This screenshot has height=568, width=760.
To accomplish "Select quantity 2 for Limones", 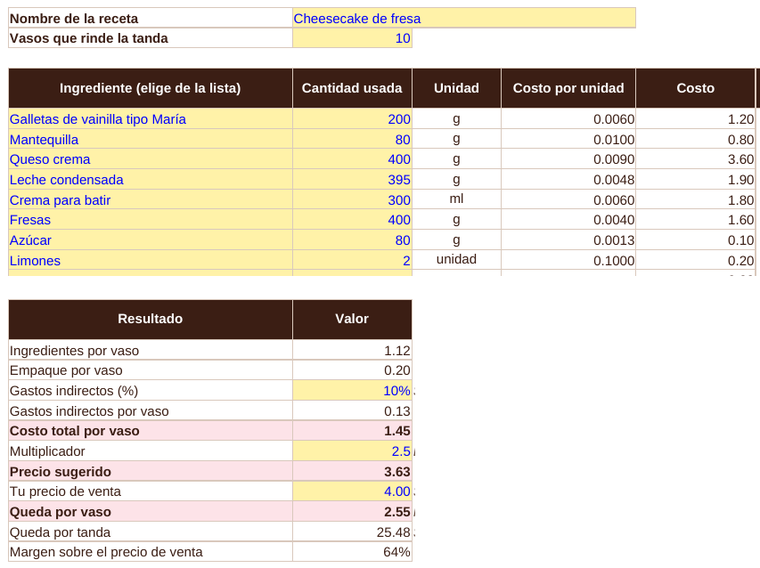I will coord(352,260).
